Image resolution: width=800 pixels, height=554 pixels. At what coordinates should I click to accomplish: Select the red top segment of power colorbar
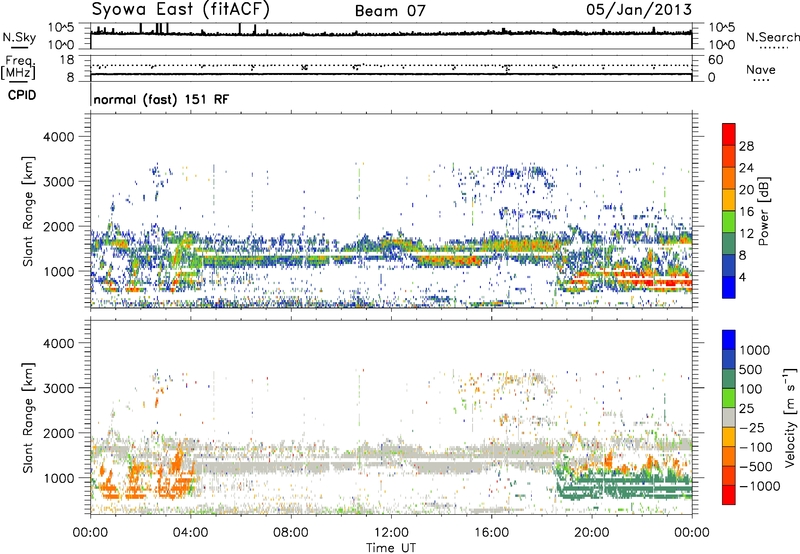pos(729,134)
